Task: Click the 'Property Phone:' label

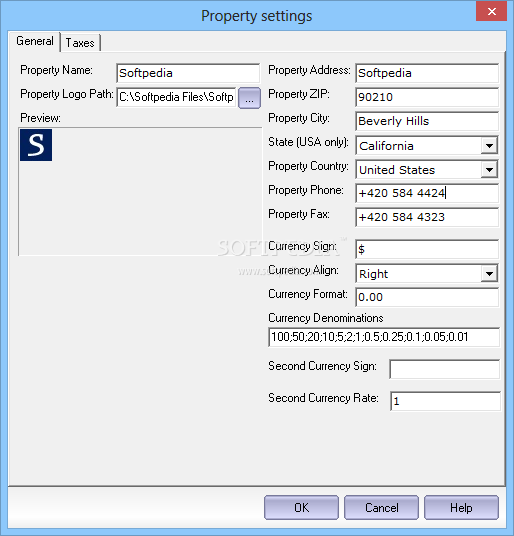Action: tap(306, 190)
